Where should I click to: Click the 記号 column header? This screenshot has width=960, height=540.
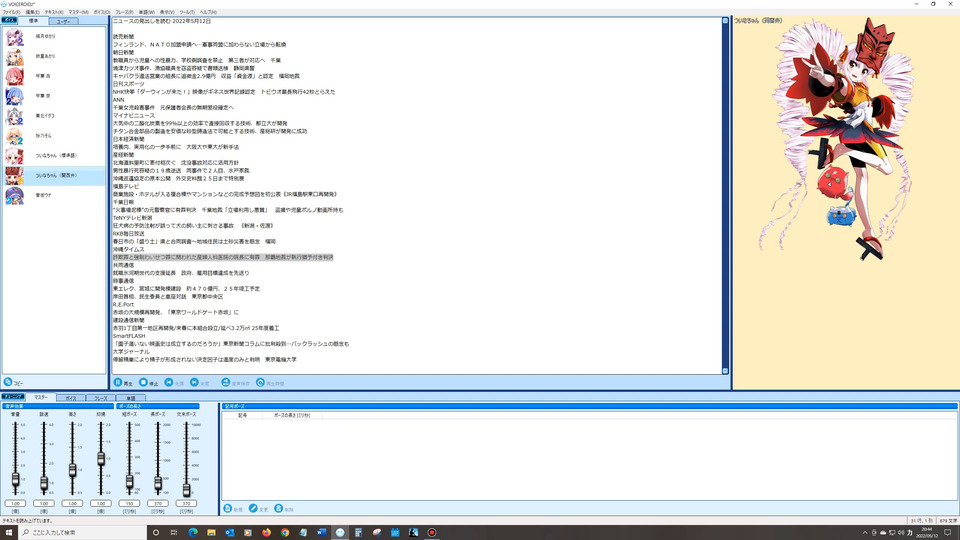pos(243,415)
